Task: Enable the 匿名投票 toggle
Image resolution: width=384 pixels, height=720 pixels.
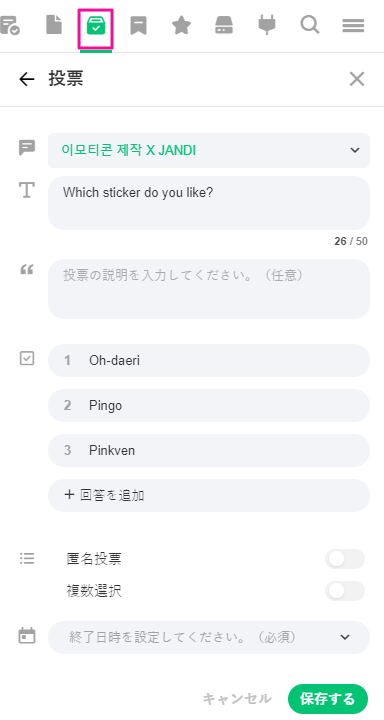Action: click(344, 559)
